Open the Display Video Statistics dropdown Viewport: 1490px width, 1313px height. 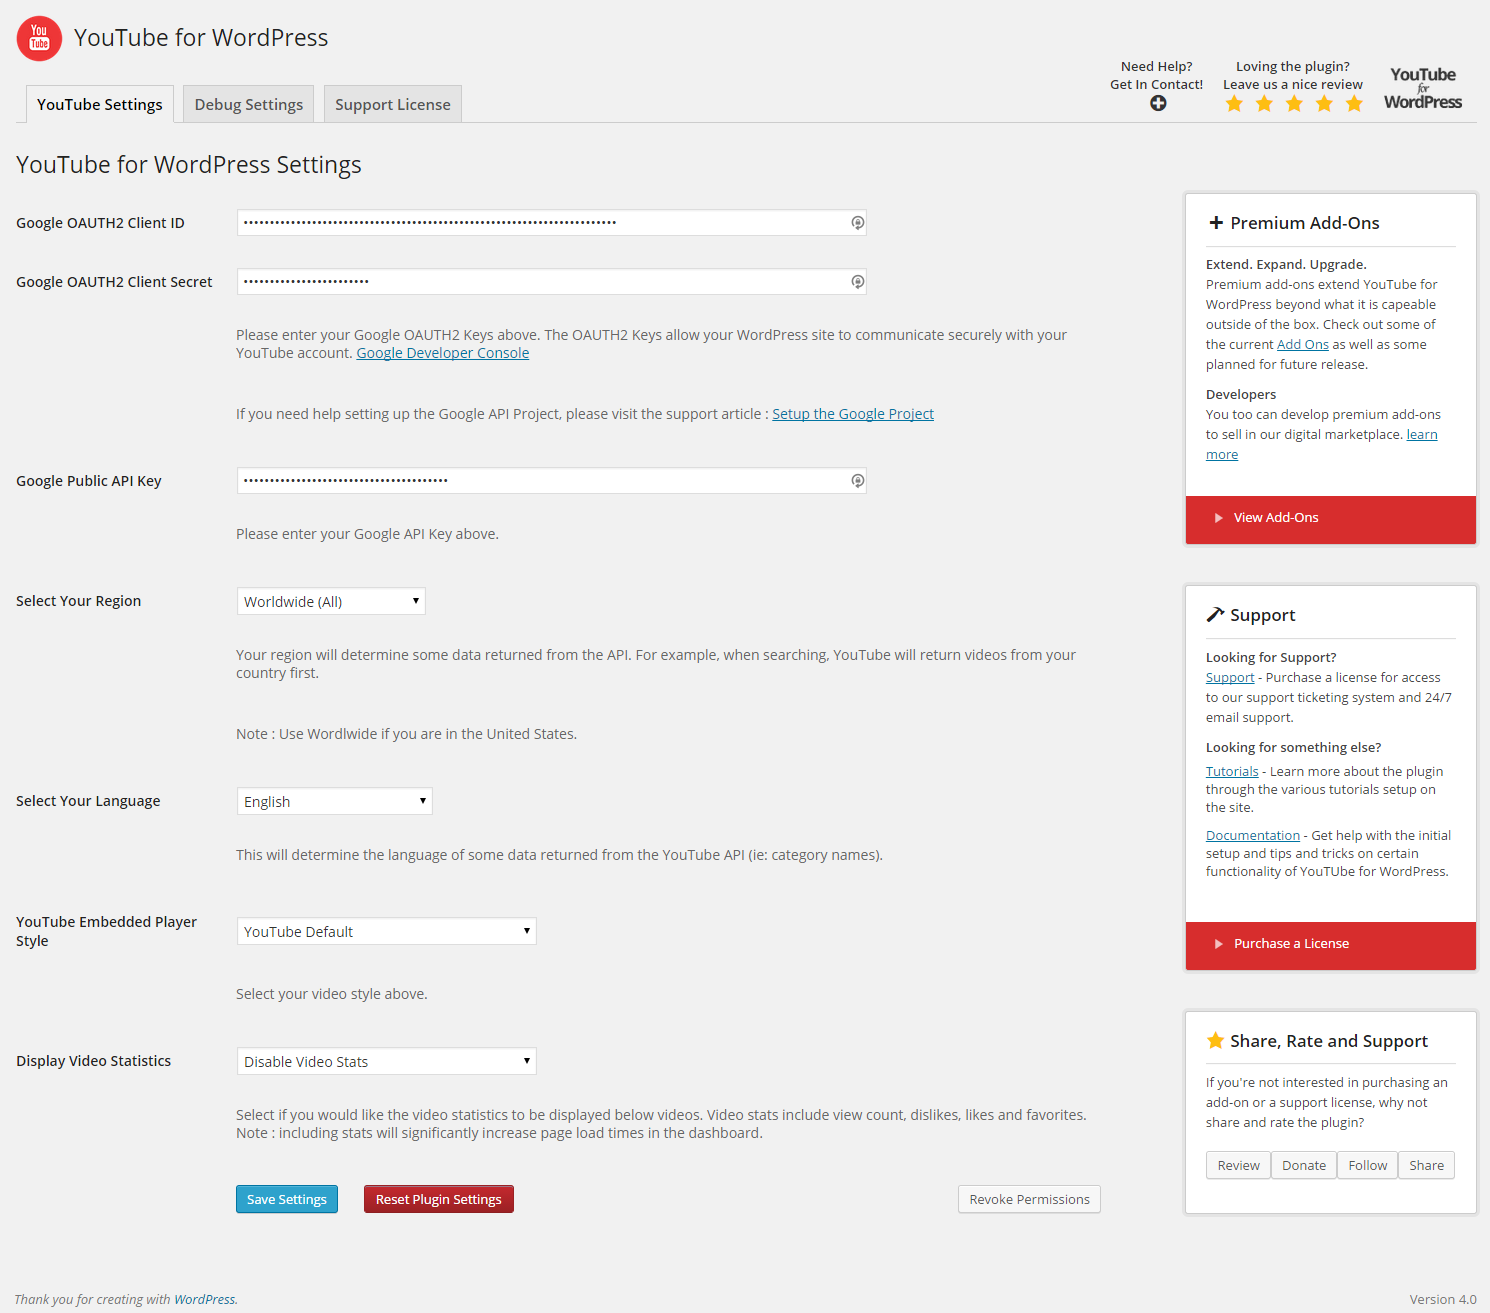387,1061
